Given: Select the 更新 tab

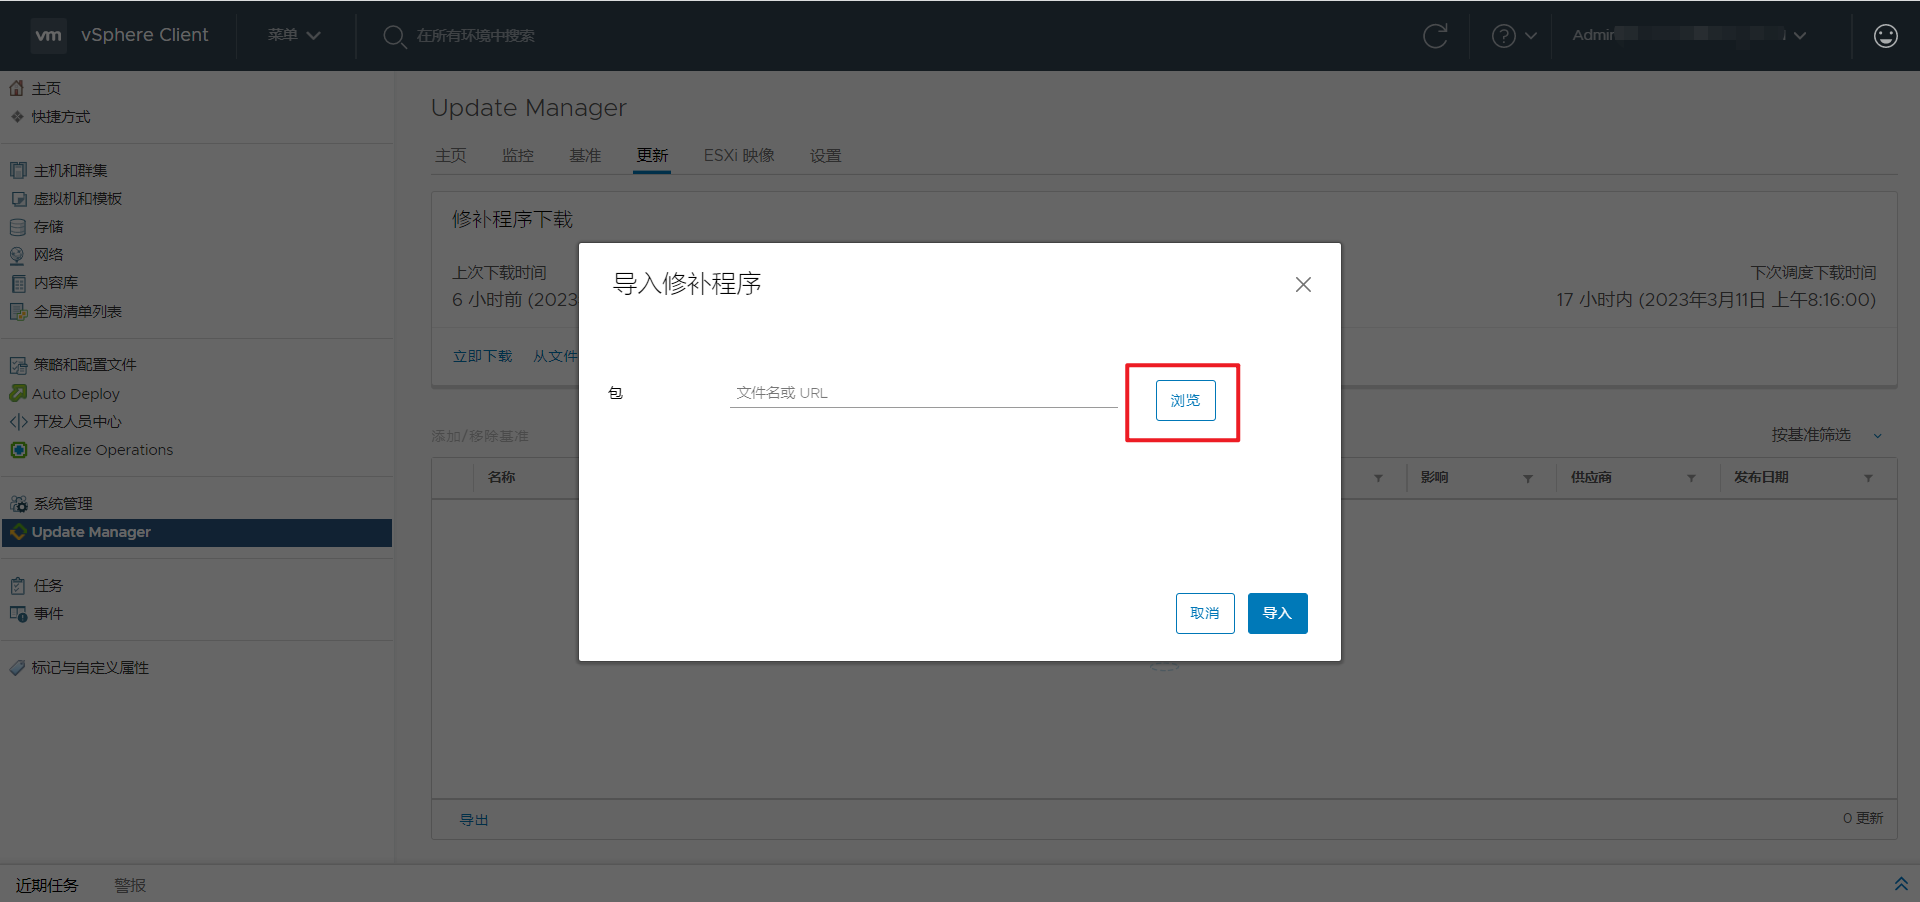Looking at the screenshot, I should tap(652, 156).
